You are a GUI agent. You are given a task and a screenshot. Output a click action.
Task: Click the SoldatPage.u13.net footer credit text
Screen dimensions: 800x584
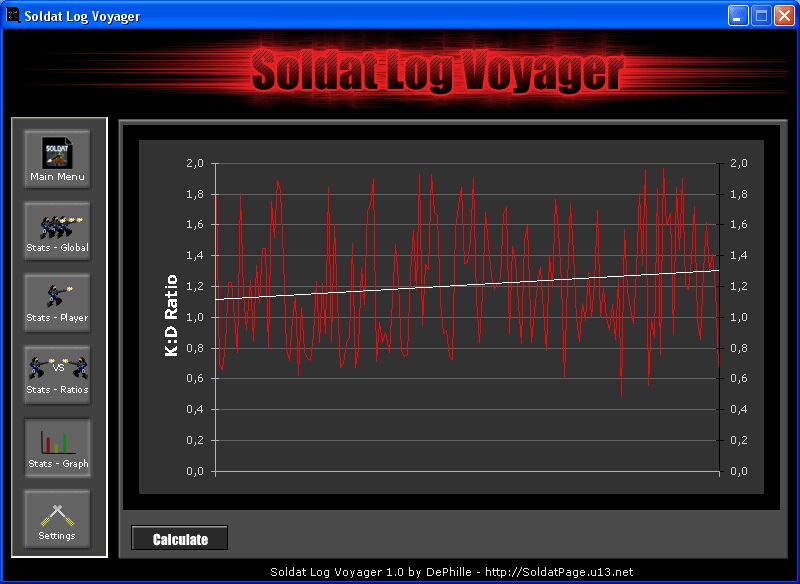tap(452, 572)
